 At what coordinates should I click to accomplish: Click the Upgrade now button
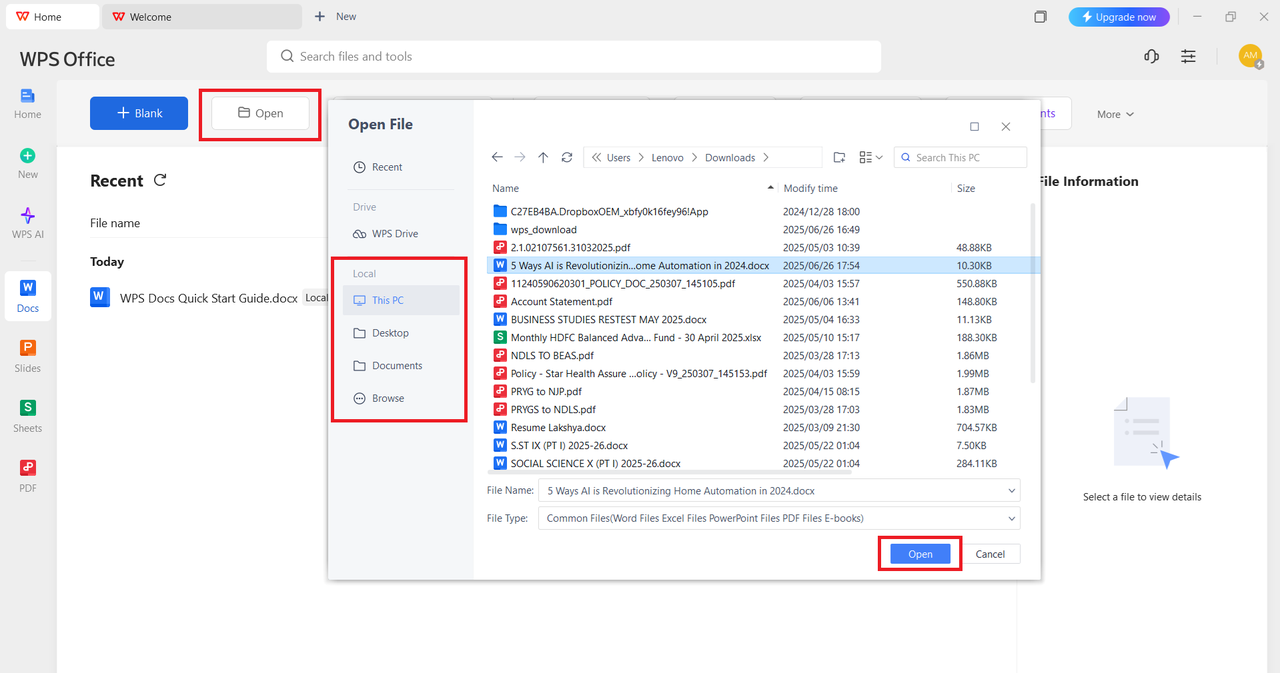[1119, 17]
